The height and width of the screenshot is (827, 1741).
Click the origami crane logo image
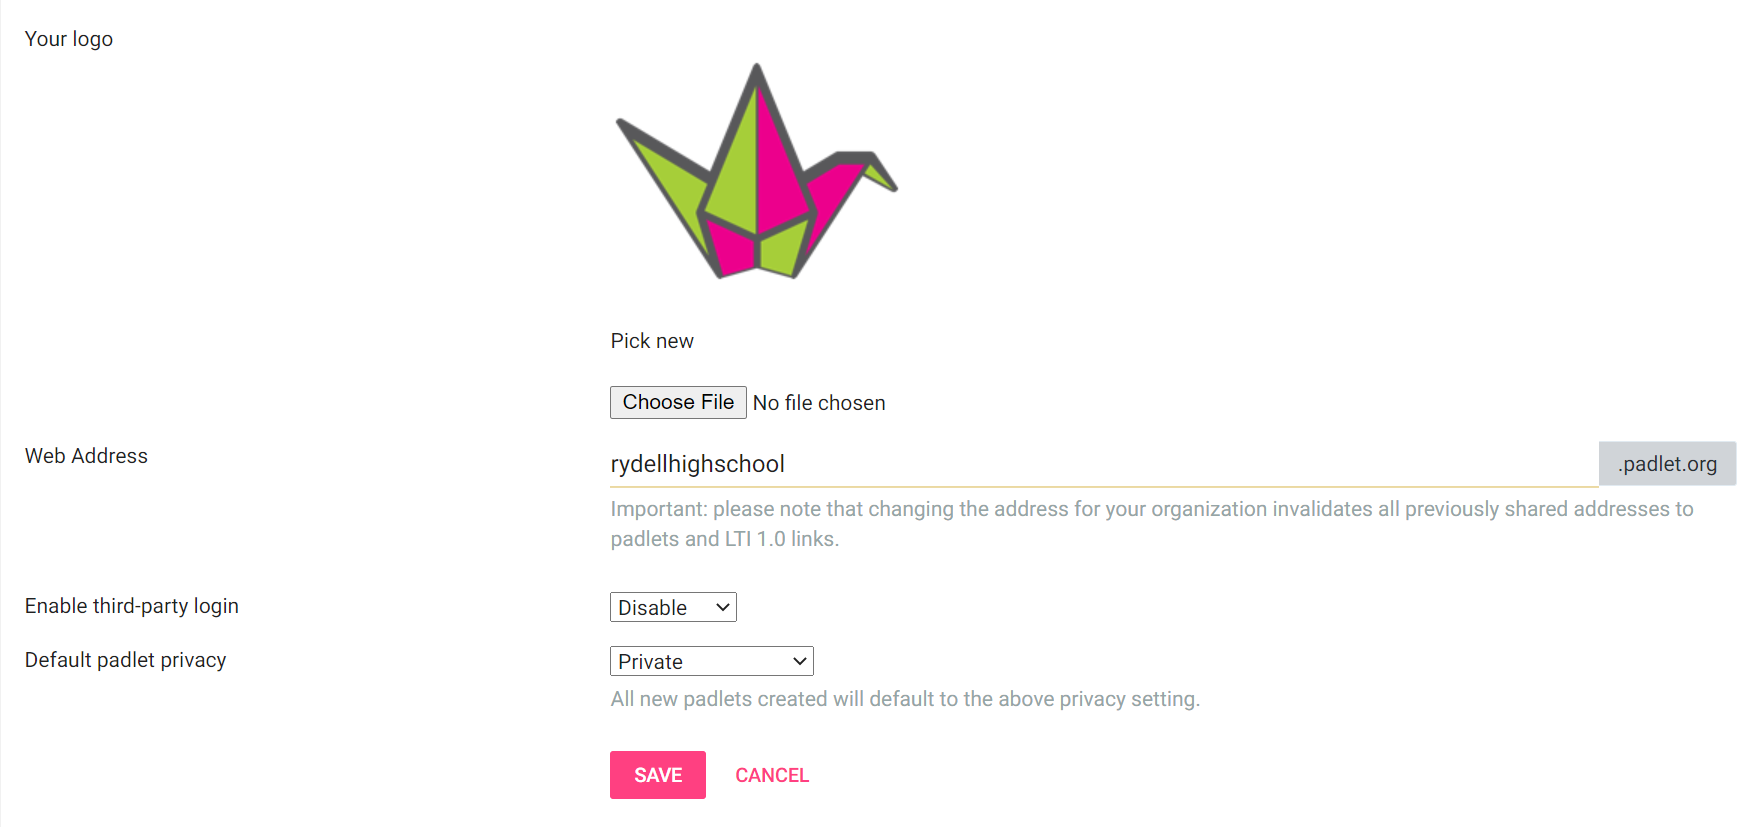click(757, 171)
